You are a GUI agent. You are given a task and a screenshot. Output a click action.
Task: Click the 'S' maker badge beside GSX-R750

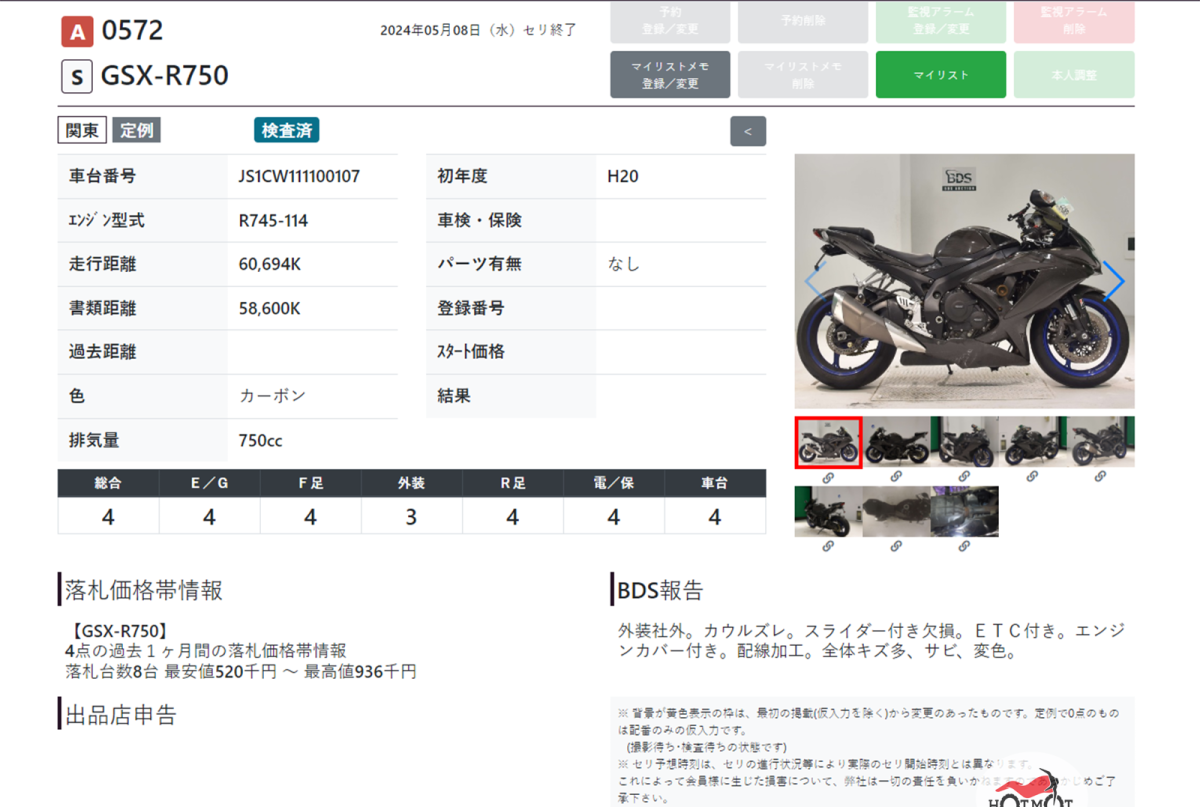click(x=77, y=76)
